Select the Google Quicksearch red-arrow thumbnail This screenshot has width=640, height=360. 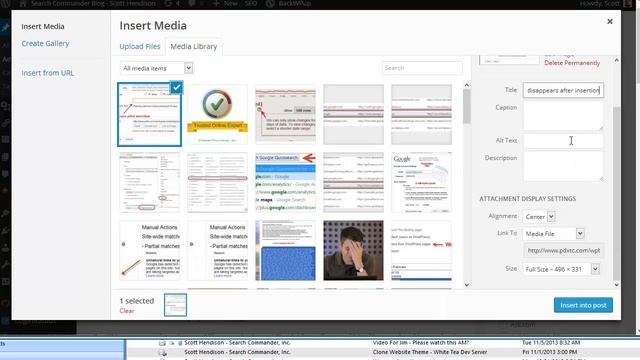click(x=285, y=182)
